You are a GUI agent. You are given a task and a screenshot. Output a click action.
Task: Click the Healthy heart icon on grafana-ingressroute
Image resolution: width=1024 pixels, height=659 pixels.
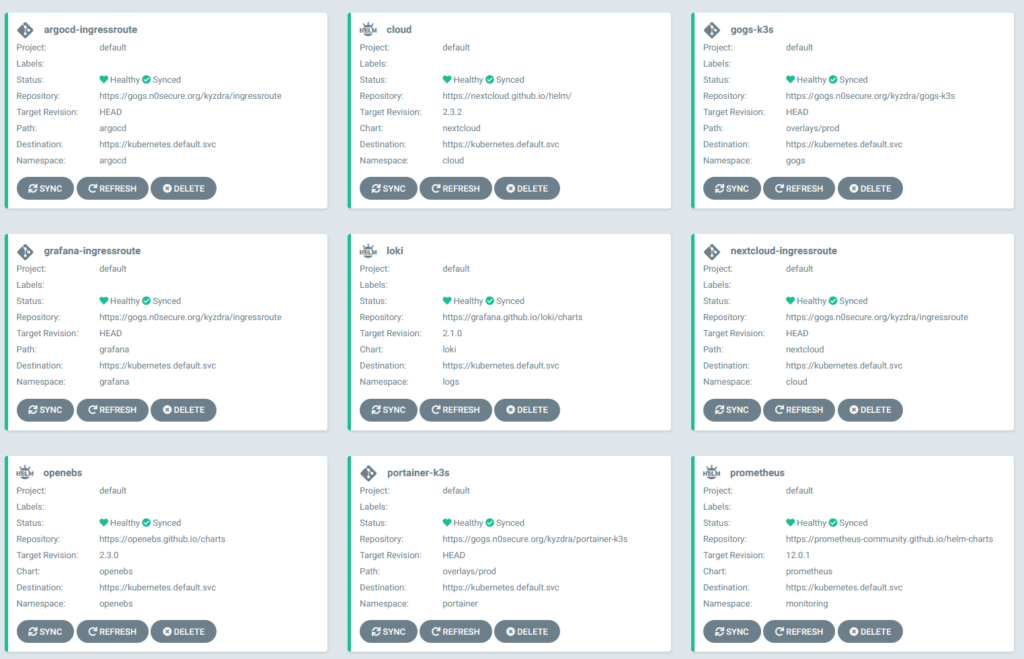click(103, 301)
